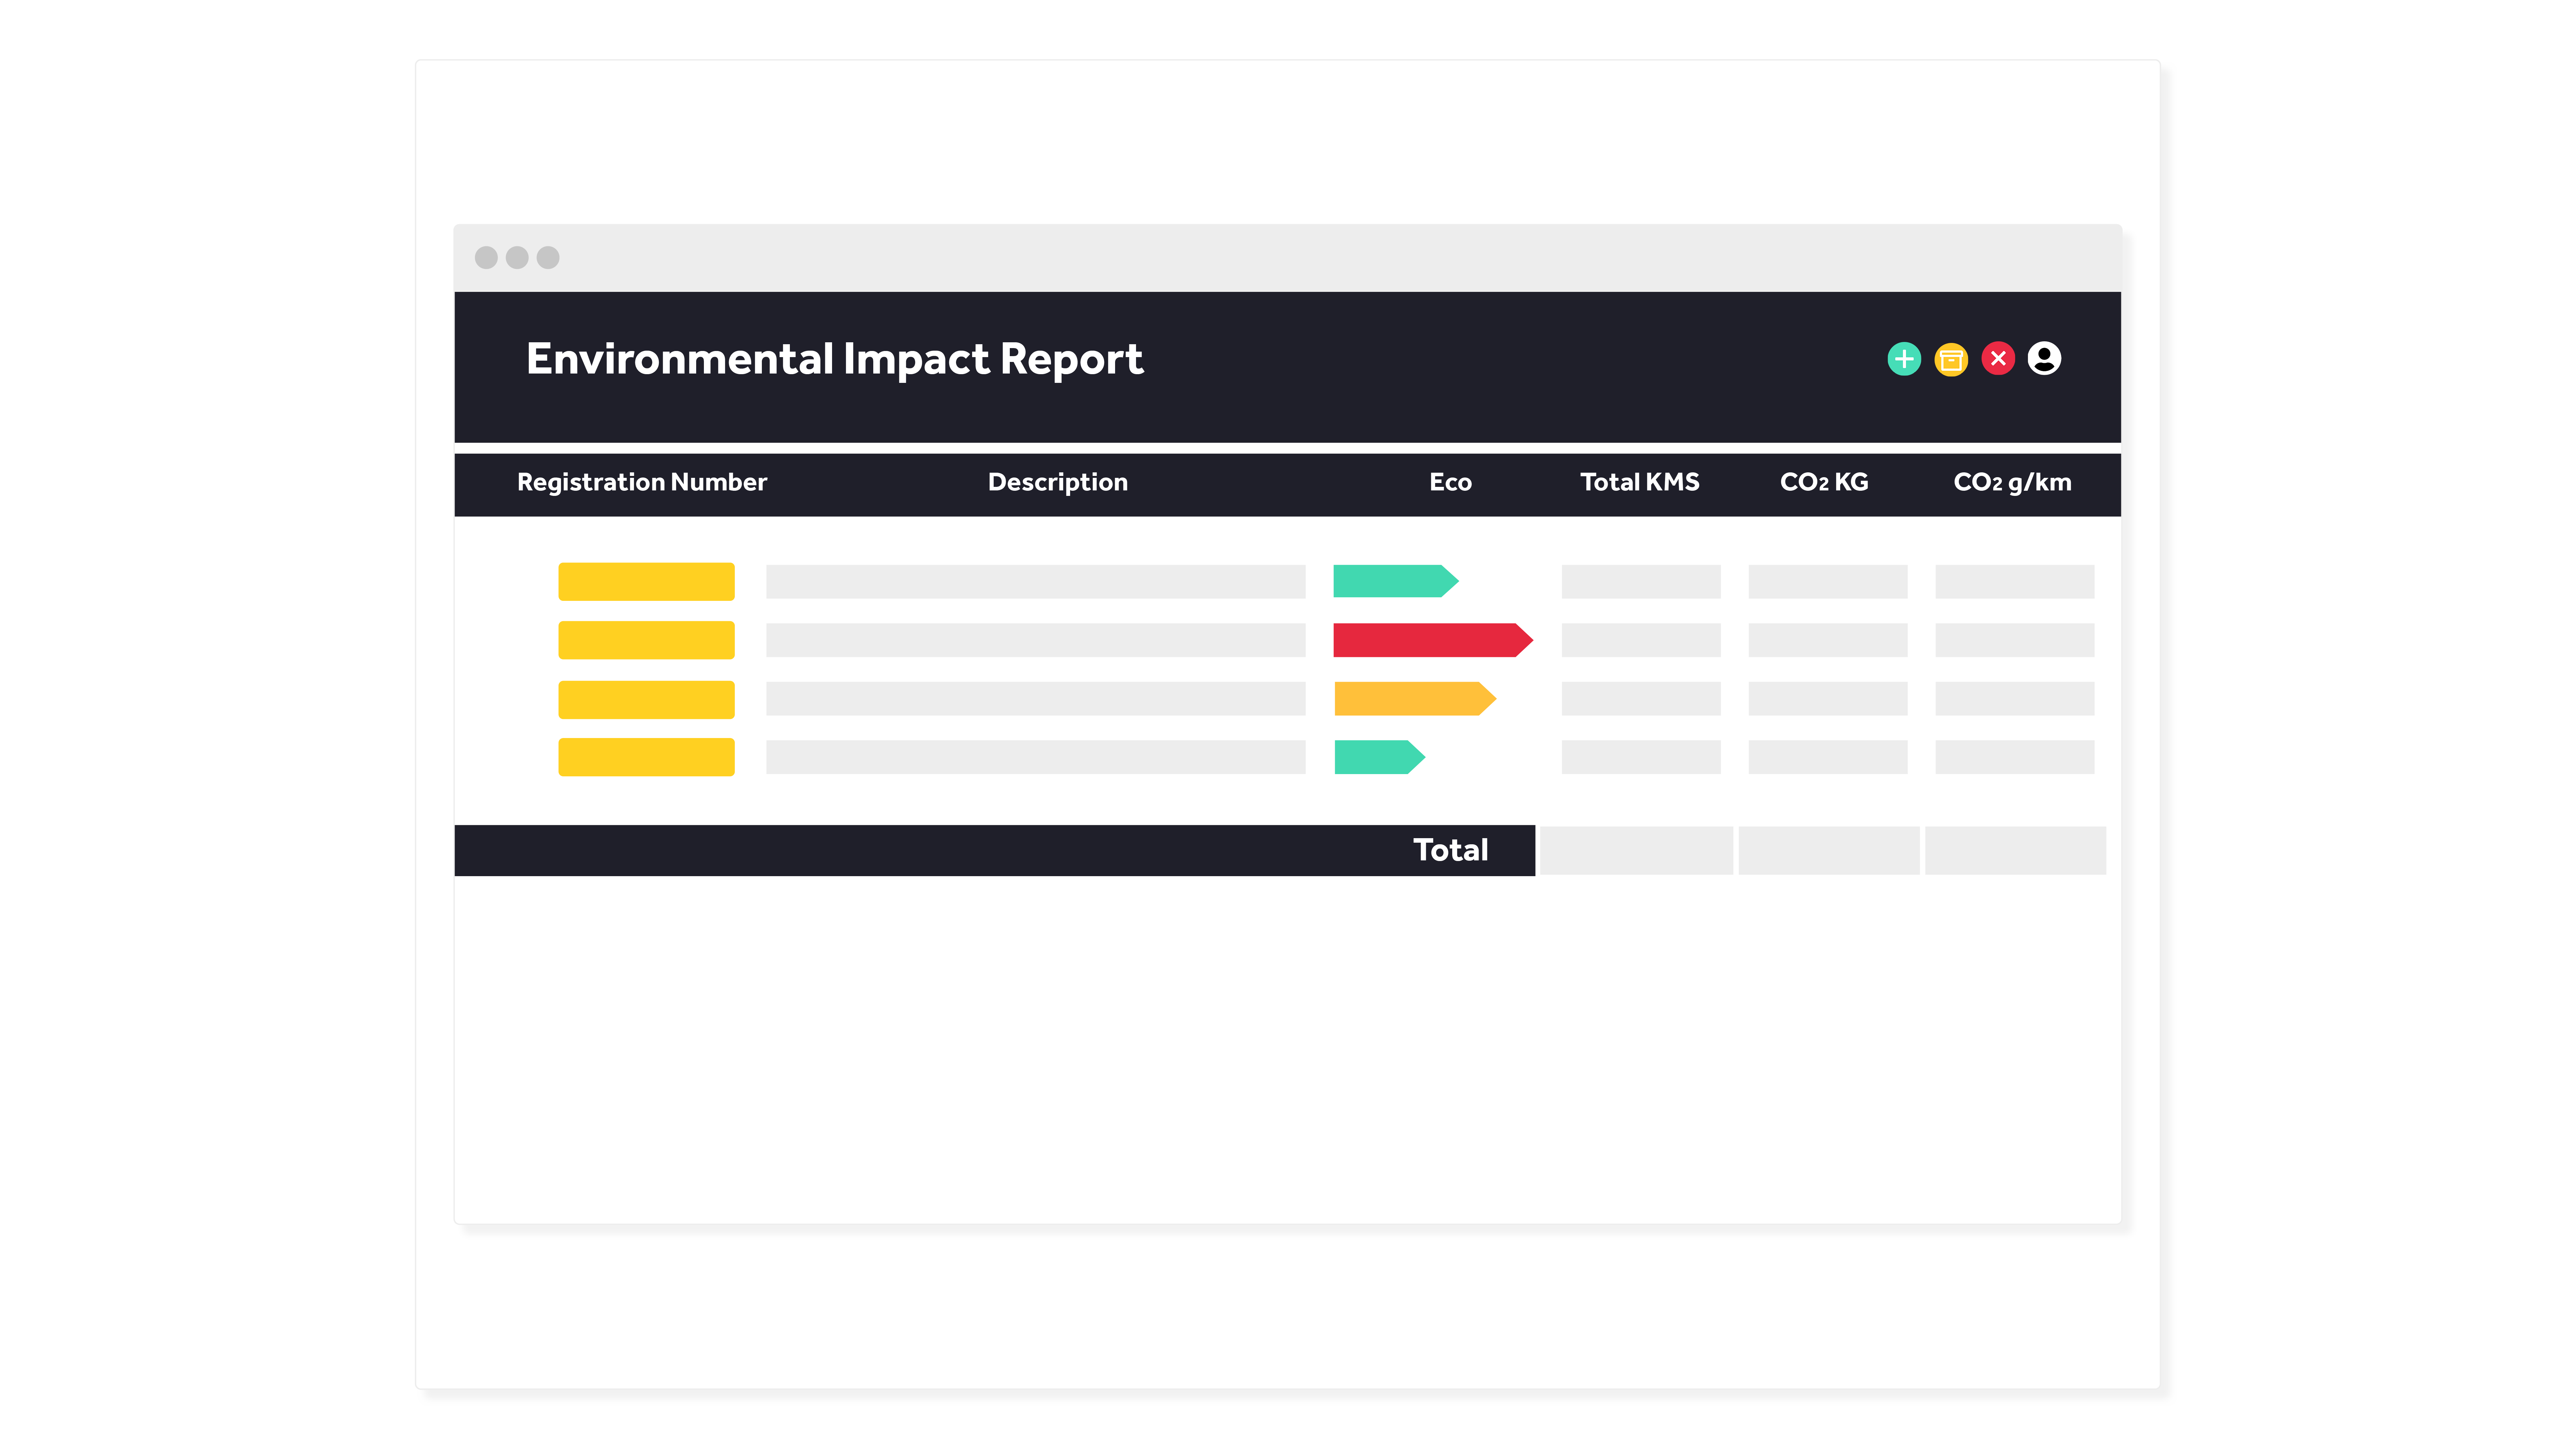Screen dimensions: 2576x1449
Task: Click the first gray window control dot
Action: point(486,258)
